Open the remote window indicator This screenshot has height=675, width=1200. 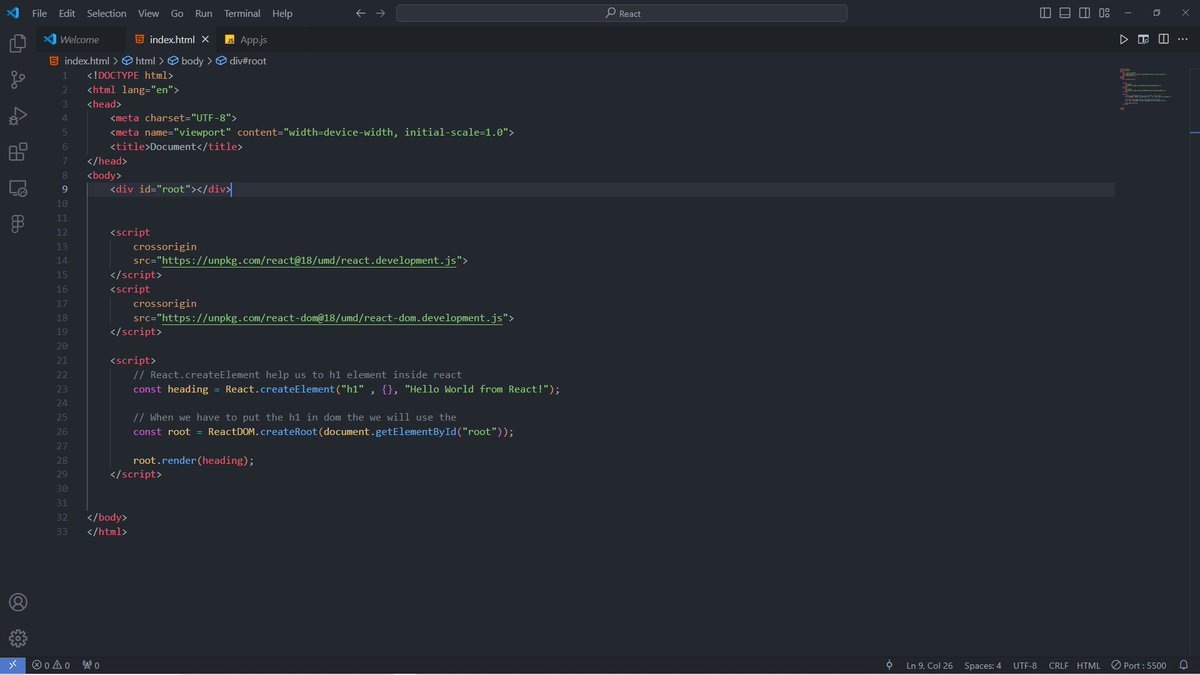coord(13,665)
